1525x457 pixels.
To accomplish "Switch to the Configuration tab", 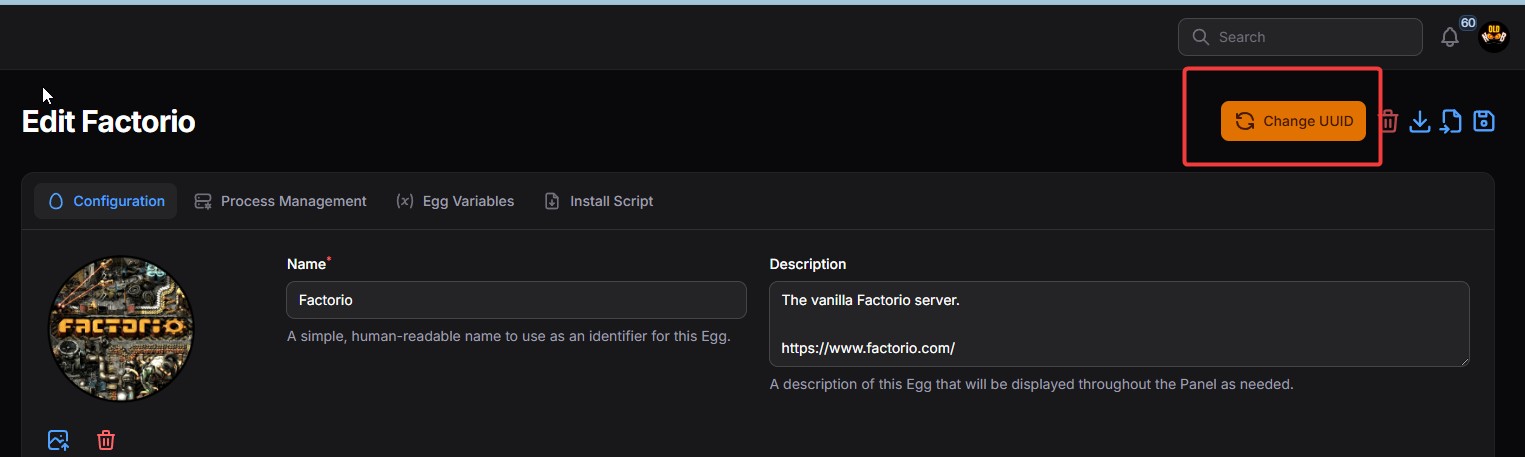I will click(106, 201).
